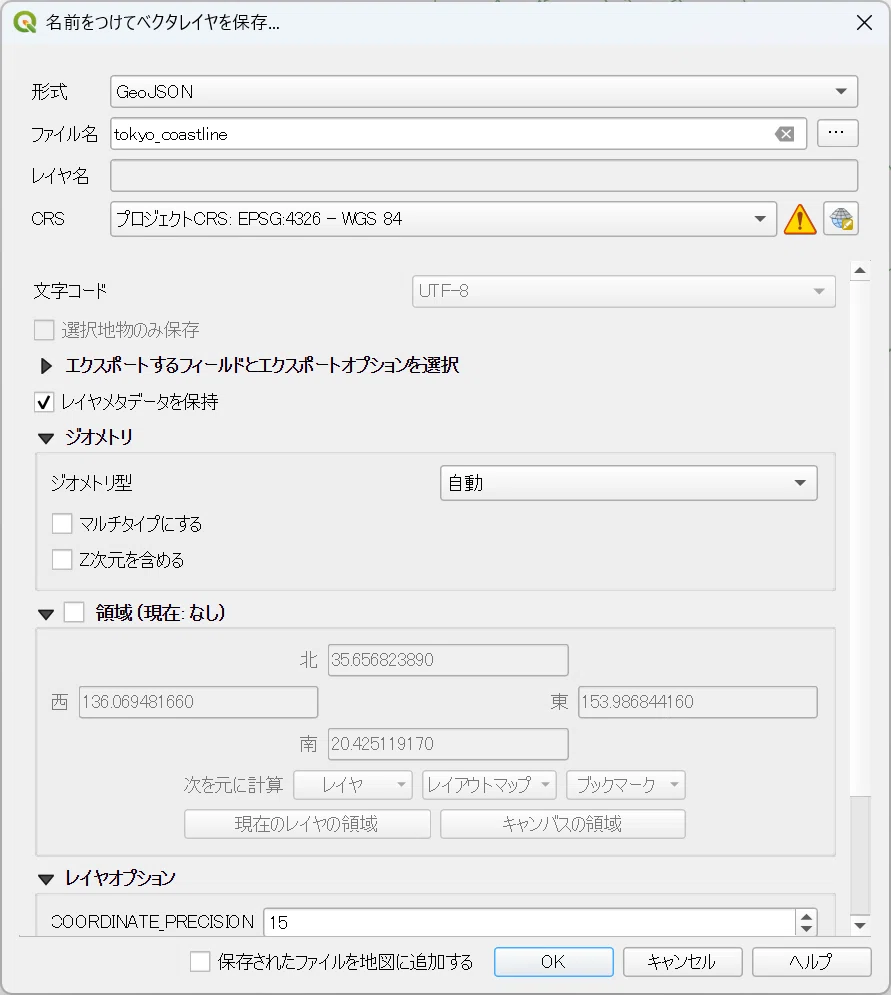
Task: Increase COORDINATE_PRECISION with the up arrow
Action: 806,916
